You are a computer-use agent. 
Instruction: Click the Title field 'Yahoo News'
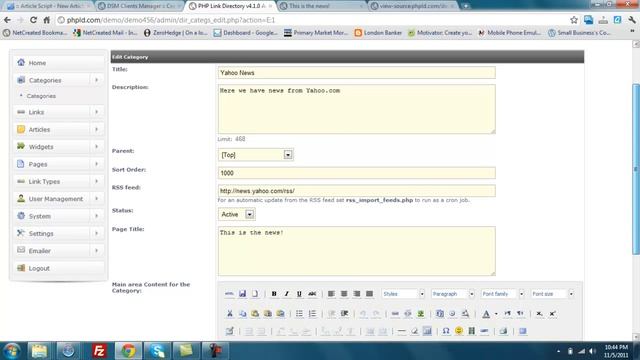tap(357, 73)
